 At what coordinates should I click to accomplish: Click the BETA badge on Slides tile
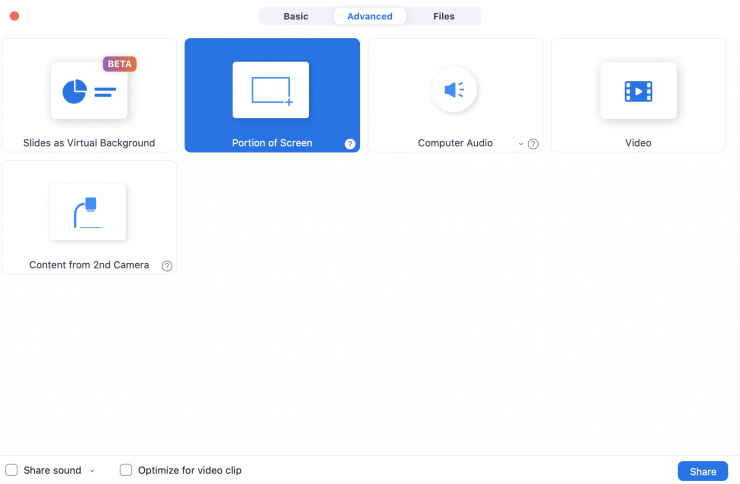click(119, 64)
